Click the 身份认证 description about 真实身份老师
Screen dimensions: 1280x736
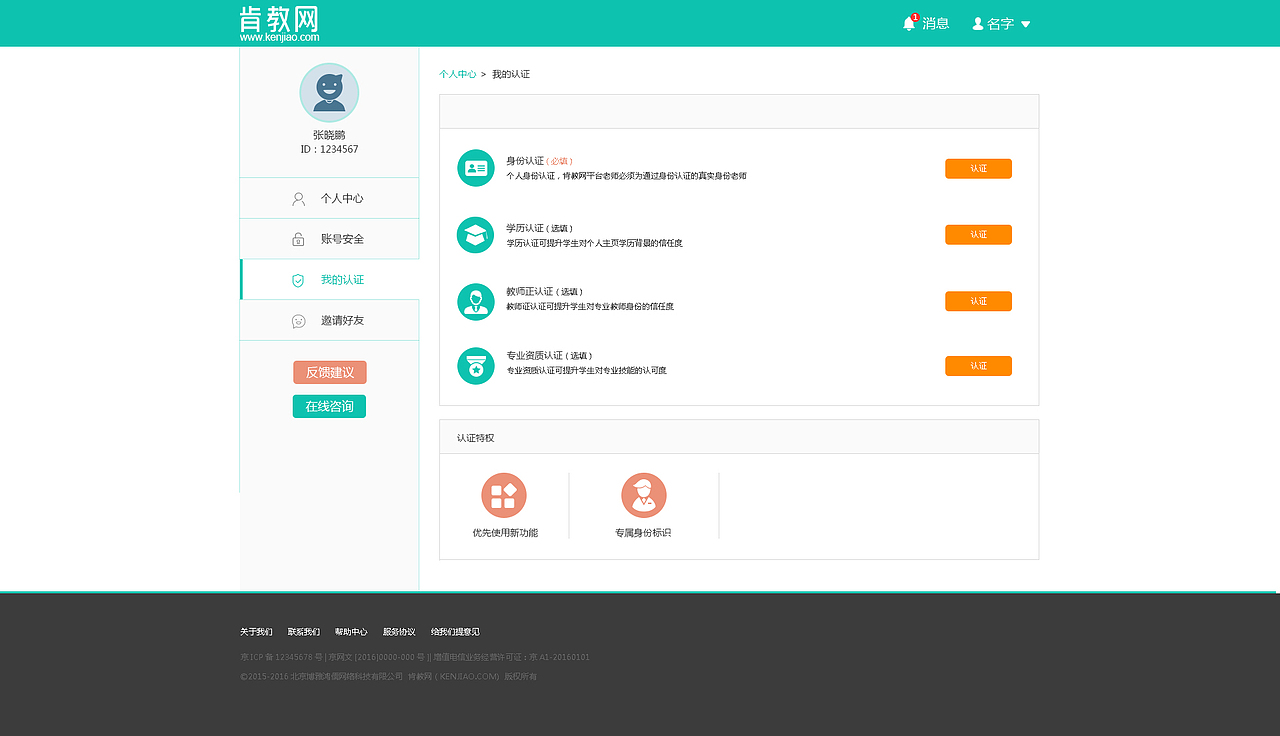pyautogui.click(x=626, y=176)
